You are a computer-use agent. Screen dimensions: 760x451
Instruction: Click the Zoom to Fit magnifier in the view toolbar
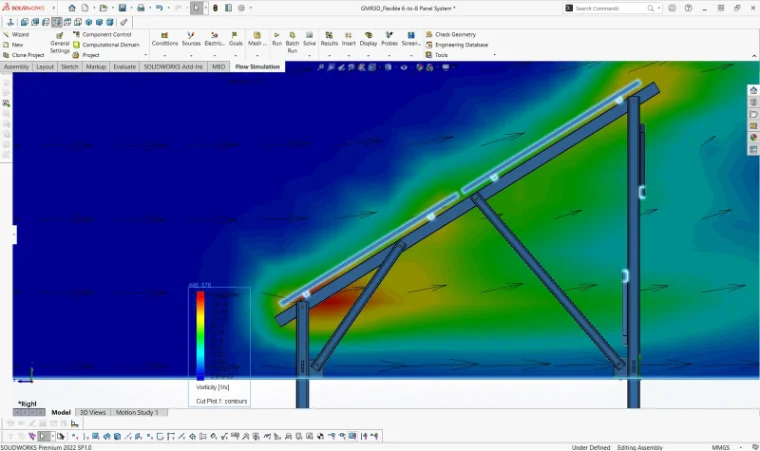320,67
